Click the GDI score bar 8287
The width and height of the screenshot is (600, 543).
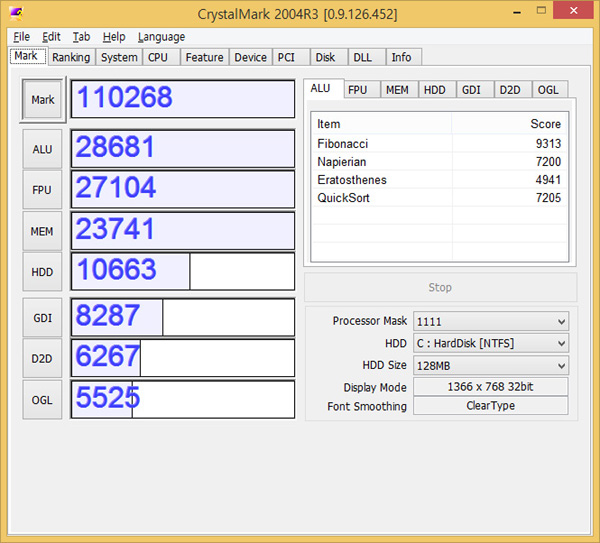(x=183, y=317)
